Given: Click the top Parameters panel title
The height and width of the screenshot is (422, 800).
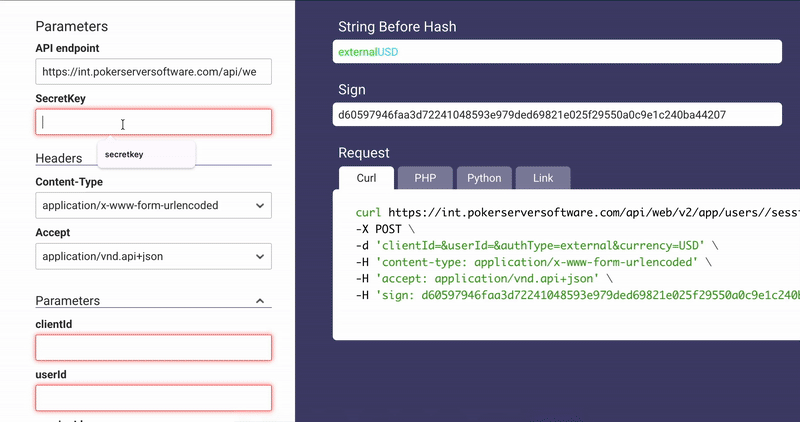Looking at the screenshot, I should [71, 26].
